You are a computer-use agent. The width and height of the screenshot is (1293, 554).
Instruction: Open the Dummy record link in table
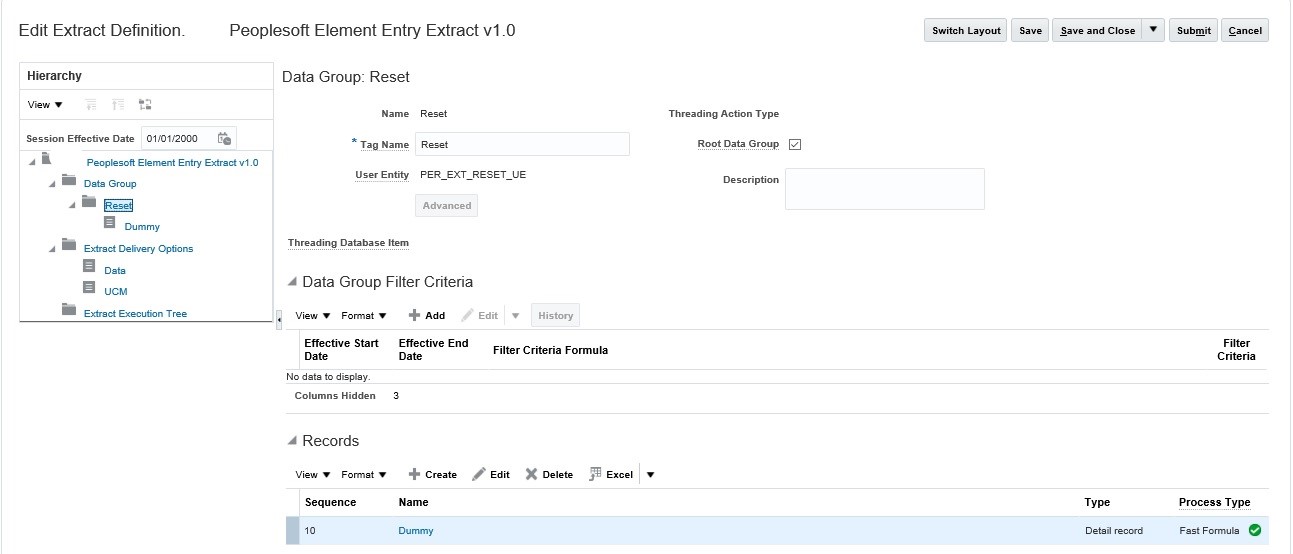(x=416, y=531)
